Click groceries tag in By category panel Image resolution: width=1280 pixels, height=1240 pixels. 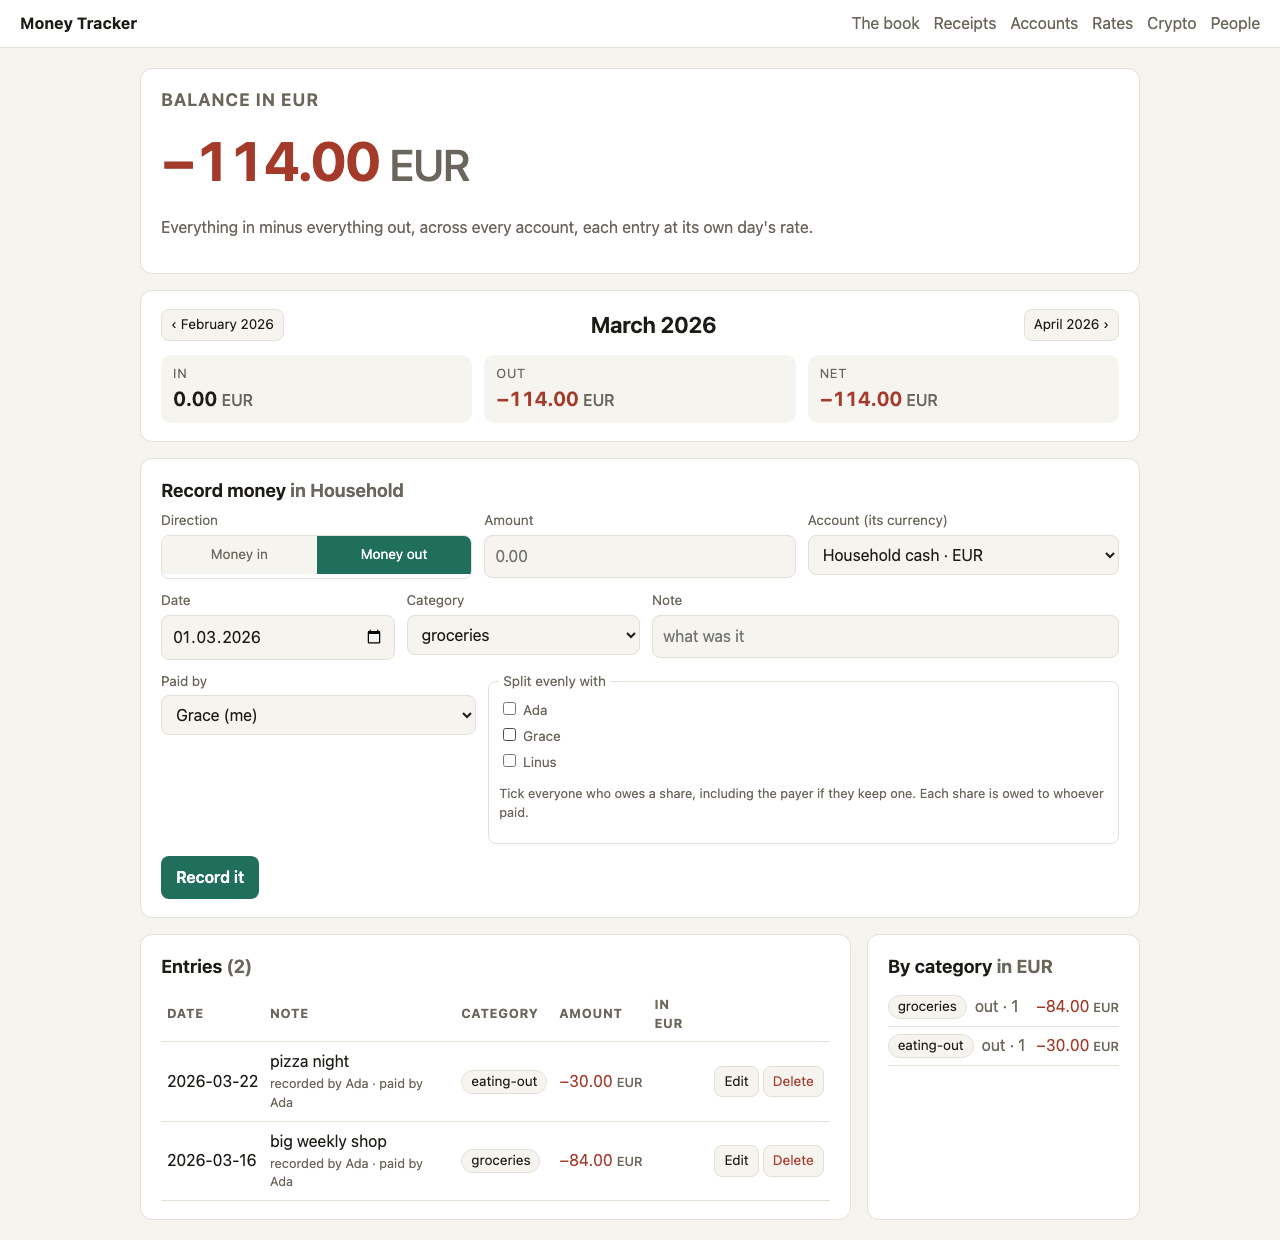click(x=927, y=1006)
